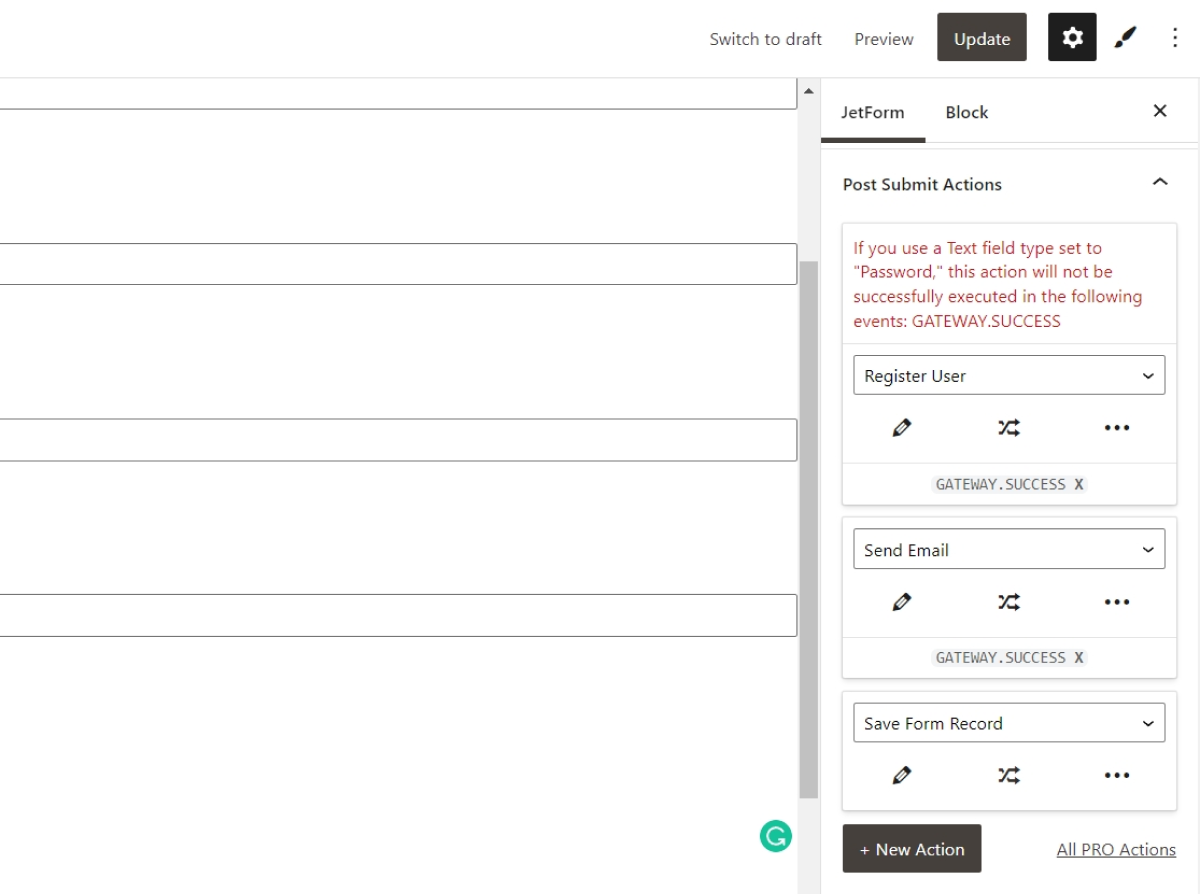Edit the Register User action with pencil icon
This screenshot has height=894, width=1200.
(x=901, y=428)
